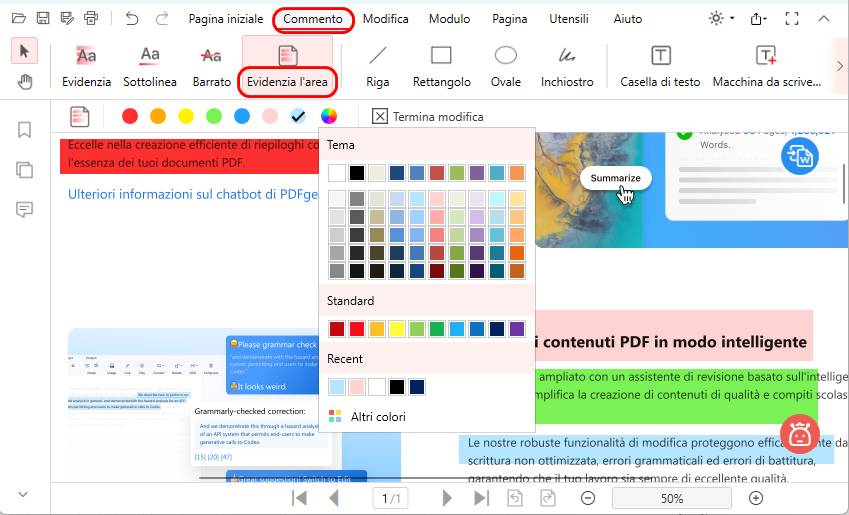Viewport: 849px width, 515px height.
Task: Choose the Barrato strikethrough tool
Action: [x=212, y=67]
